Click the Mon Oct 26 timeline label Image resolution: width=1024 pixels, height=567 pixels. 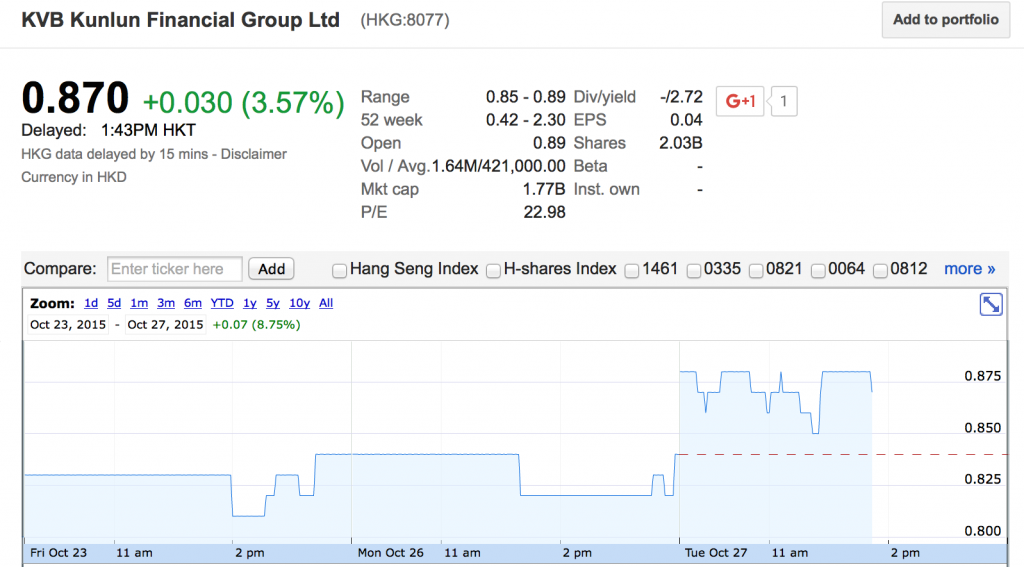pyautogui.click(x=391, y=553)
